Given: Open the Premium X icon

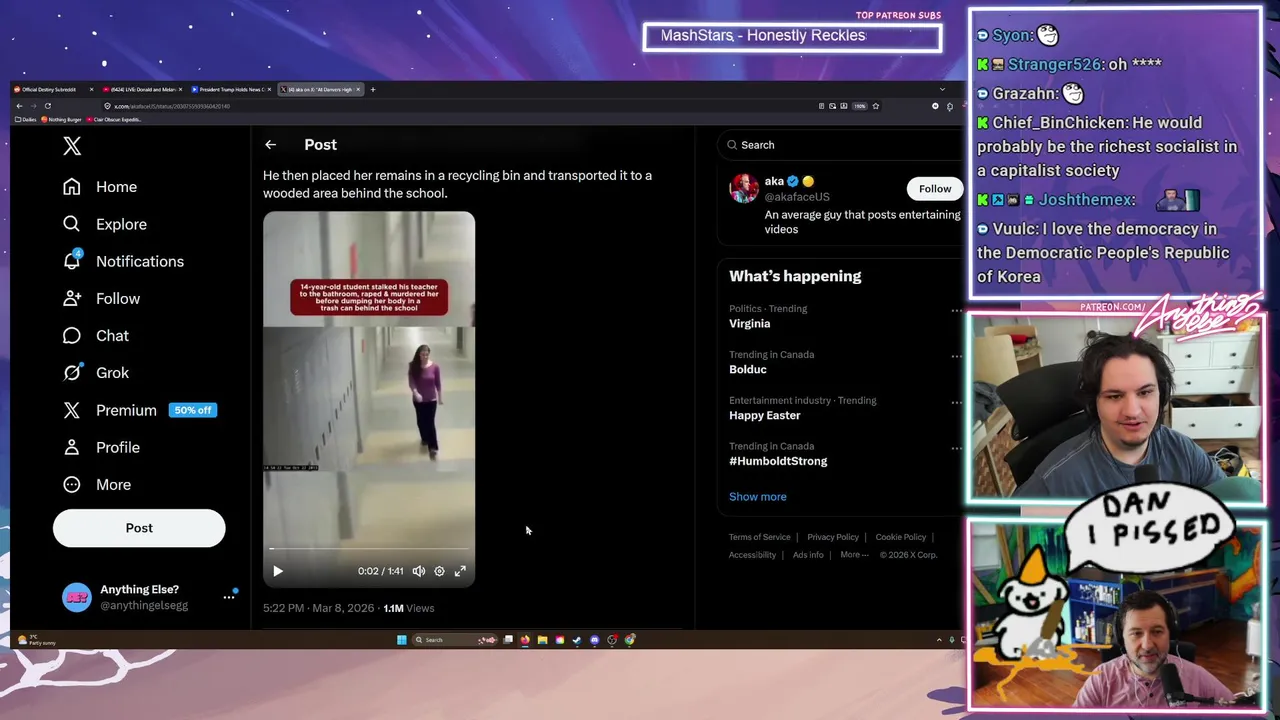Looking at the screenshot, I should [72, 410].
